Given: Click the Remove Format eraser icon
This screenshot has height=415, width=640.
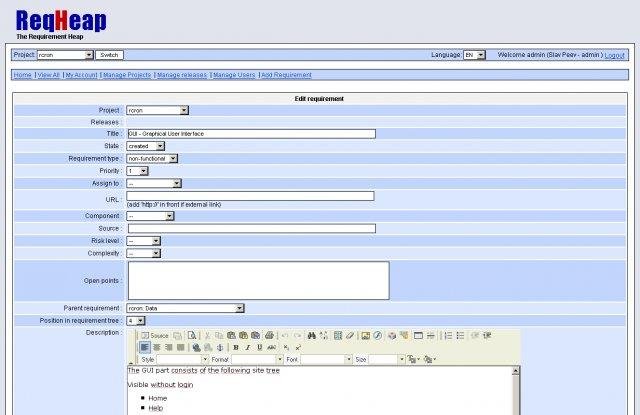Looking at the screenshot, I should (x=350, y=335).
